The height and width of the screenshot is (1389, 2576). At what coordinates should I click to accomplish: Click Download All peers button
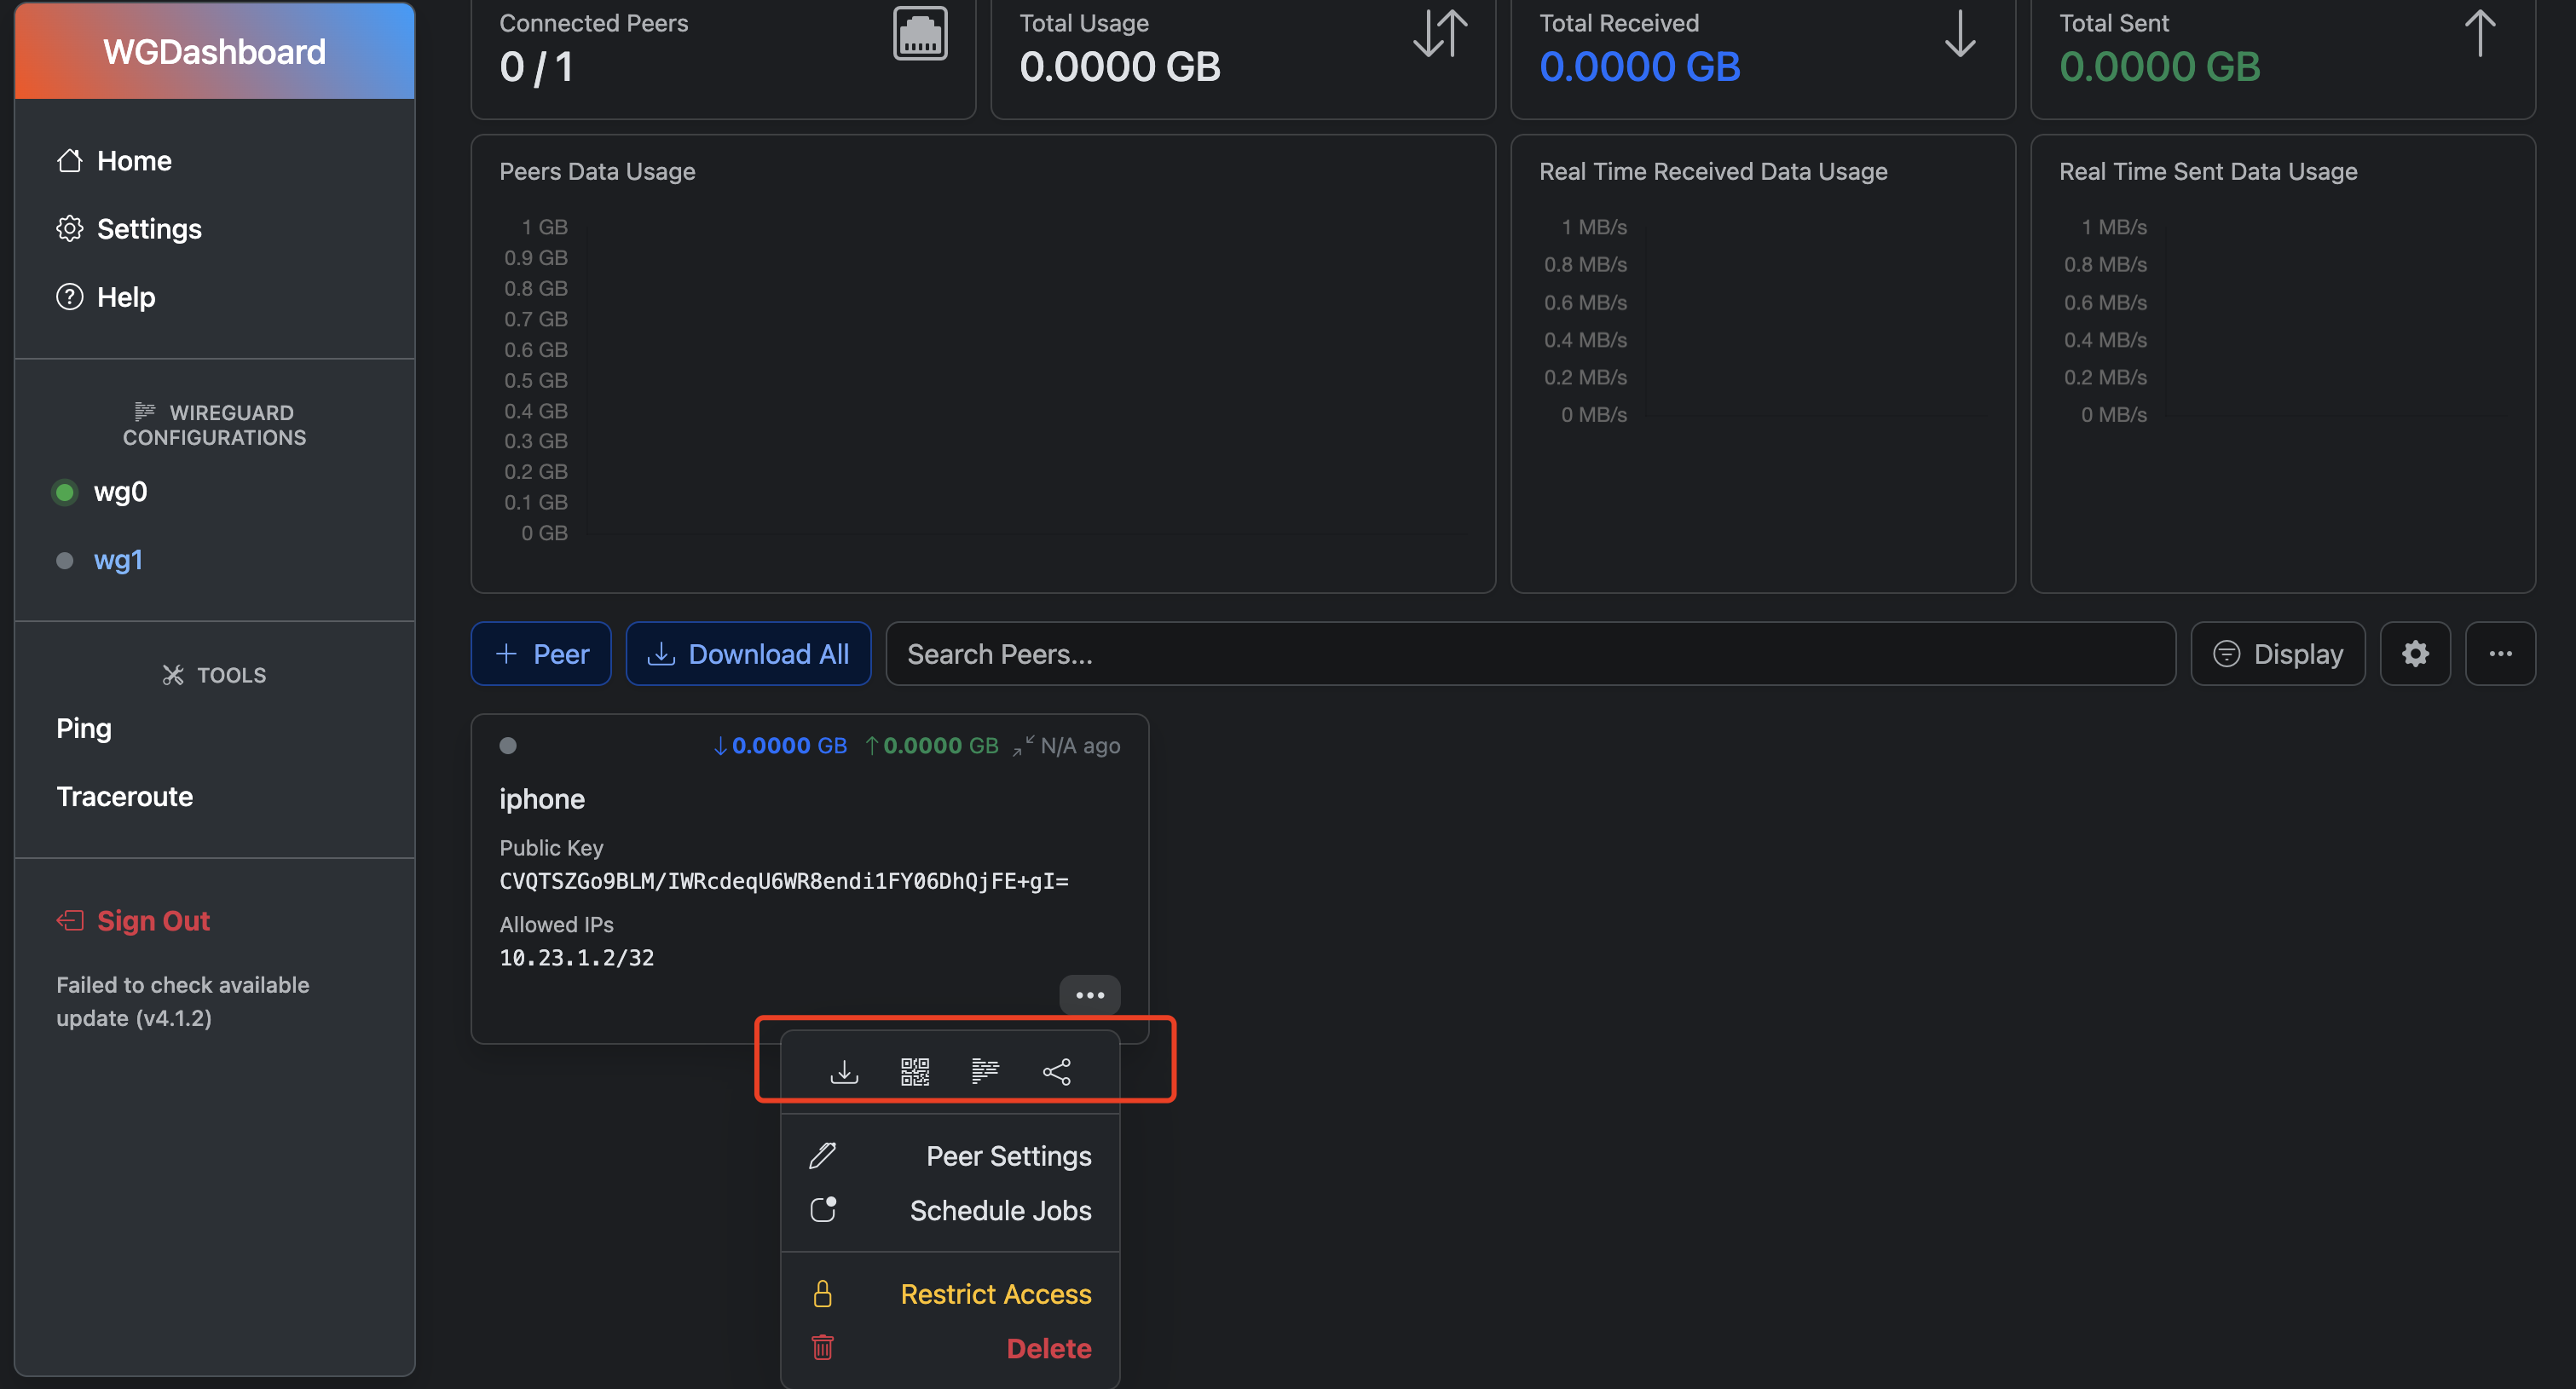(748, 654)
